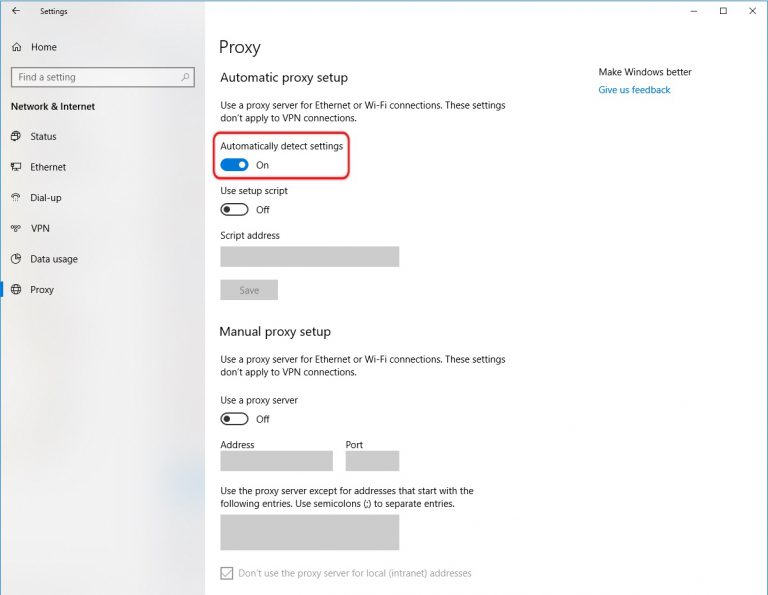Click the Find a setting search box
The width and height of the screenshot is (768, 595).
tap(103, 77)
